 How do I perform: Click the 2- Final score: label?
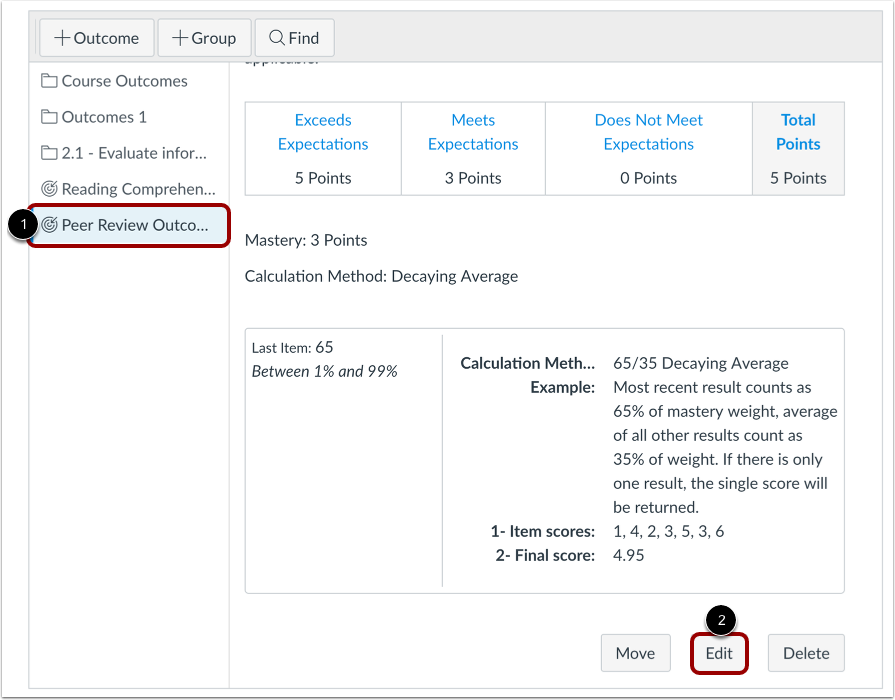click(545, 556)
